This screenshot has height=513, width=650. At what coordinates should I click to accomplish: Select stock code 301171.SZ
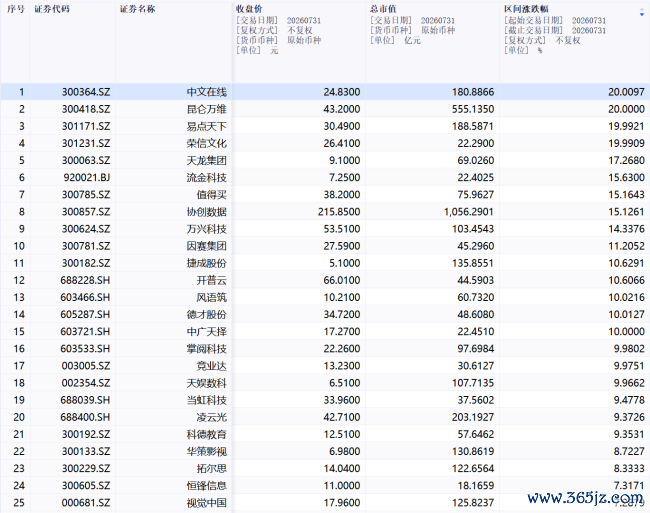[86, 126]
